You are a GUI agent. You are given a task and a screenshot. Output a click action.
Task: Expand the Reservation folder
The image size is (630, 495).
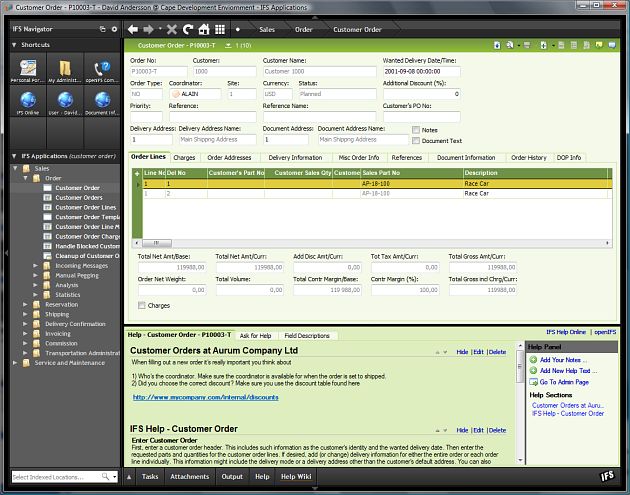pos(25,305)
